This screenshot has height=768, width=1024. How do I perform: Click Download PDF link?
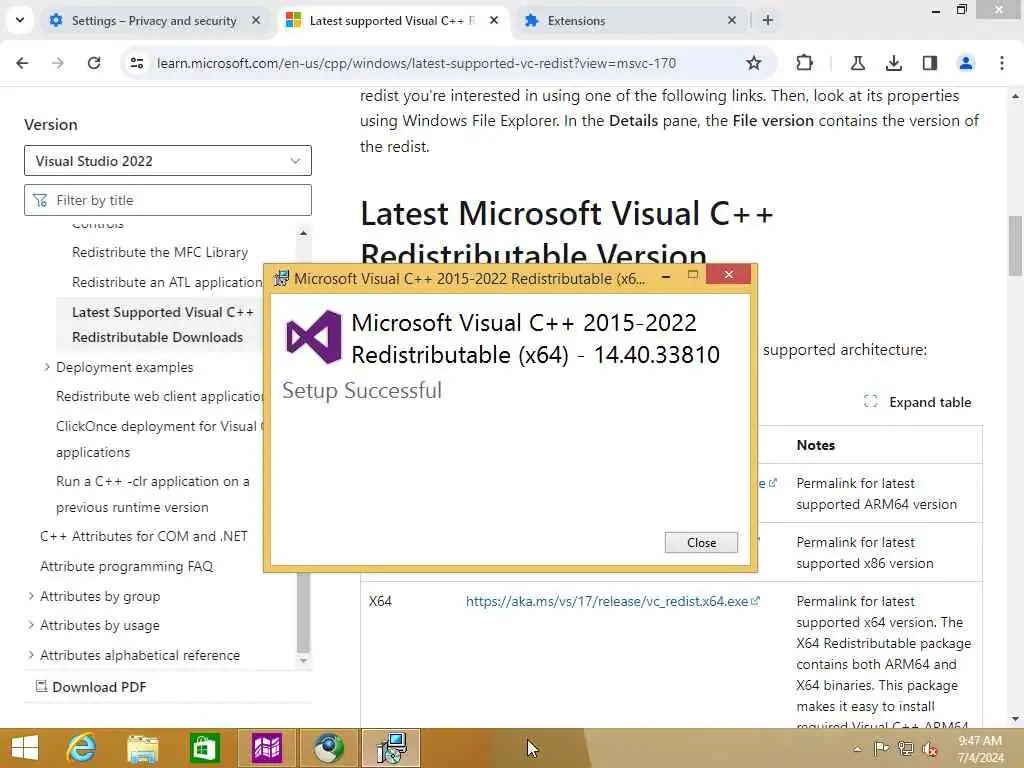pos(91,687)
